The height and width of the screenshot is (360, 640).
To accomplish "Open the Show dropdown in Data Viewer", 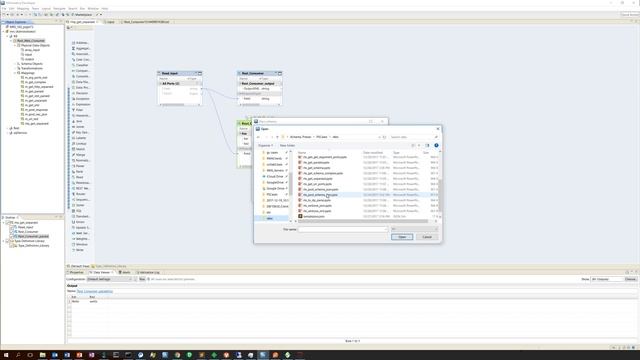I will point(607,279).
